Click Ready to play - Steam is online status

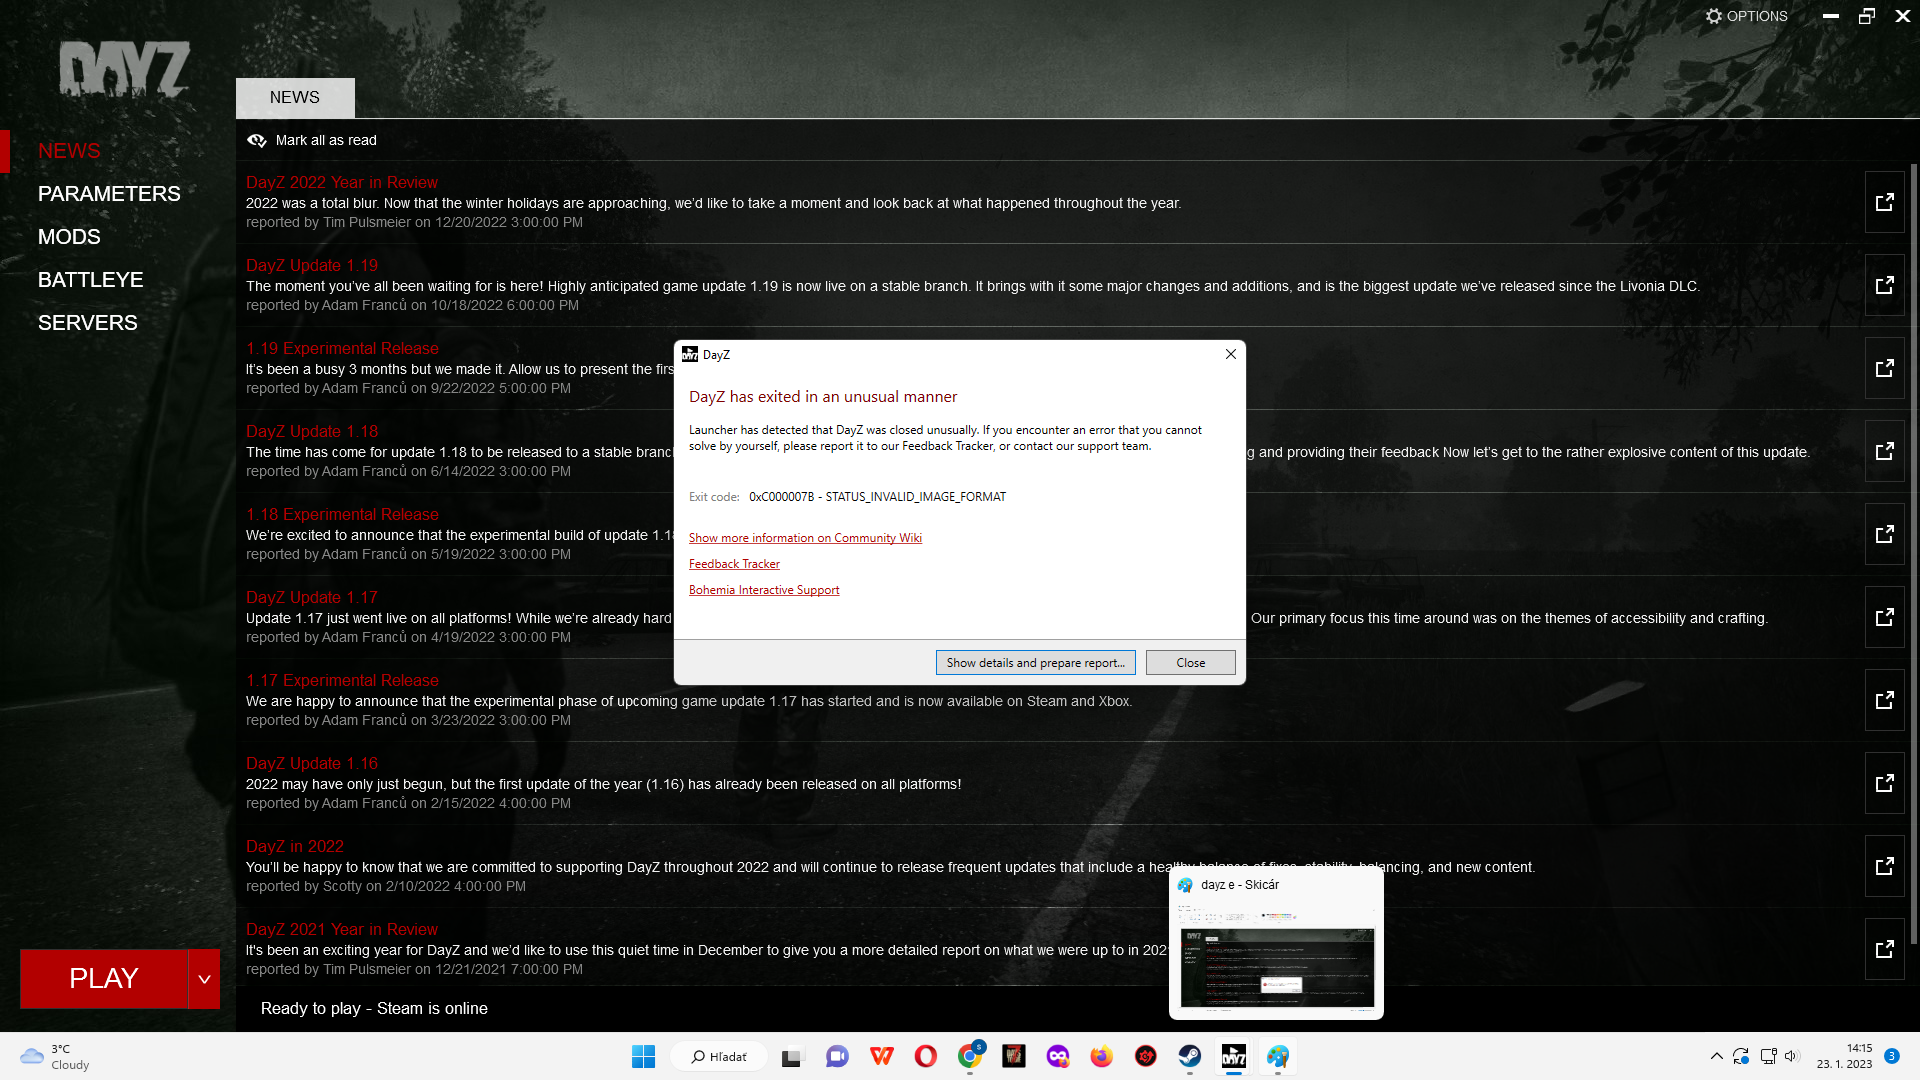374,1009
